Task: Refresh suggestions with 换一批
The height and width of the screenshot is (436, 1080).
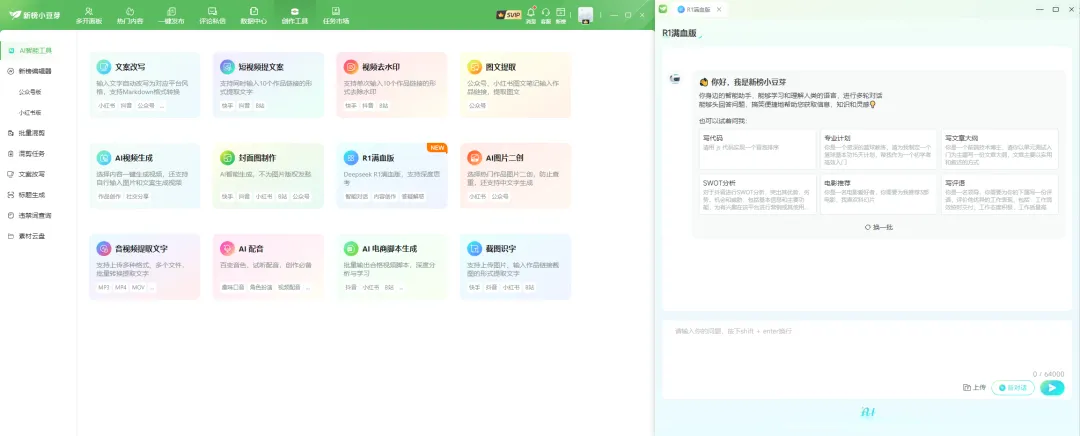Action: pos(879,227)
